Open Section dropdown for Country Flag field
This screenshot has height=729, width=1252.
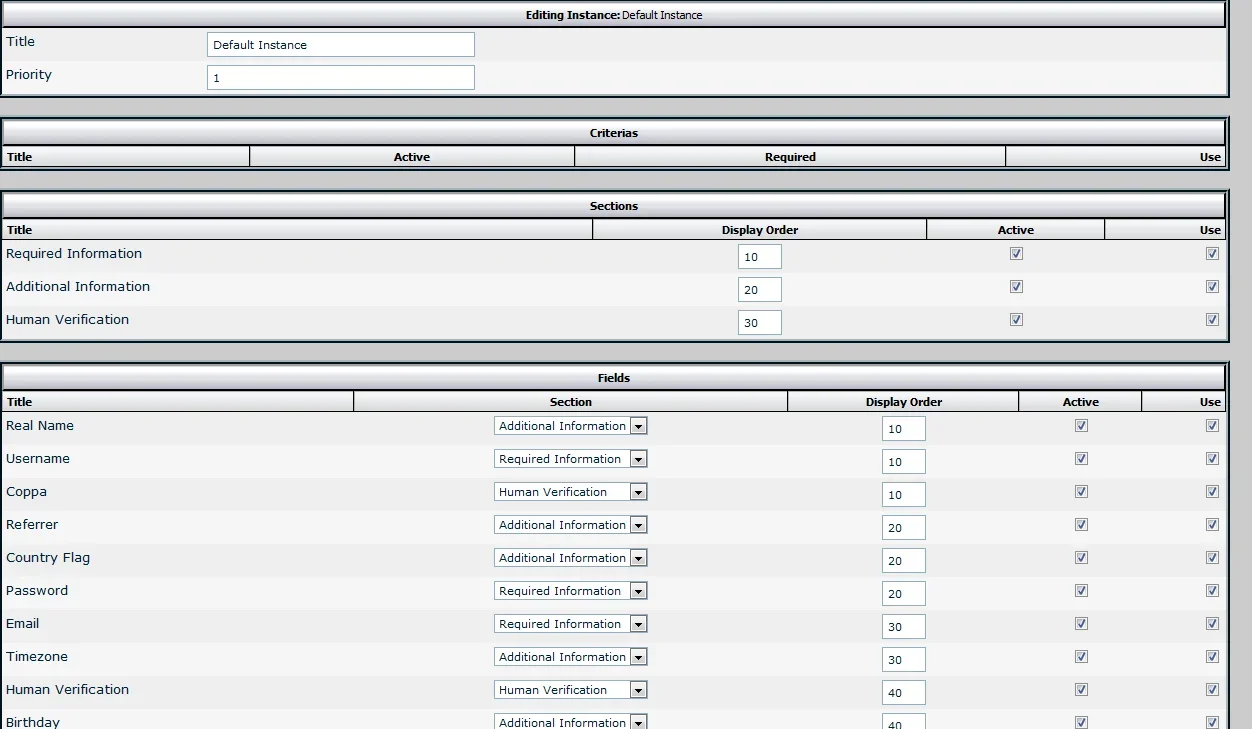[571, 558]
